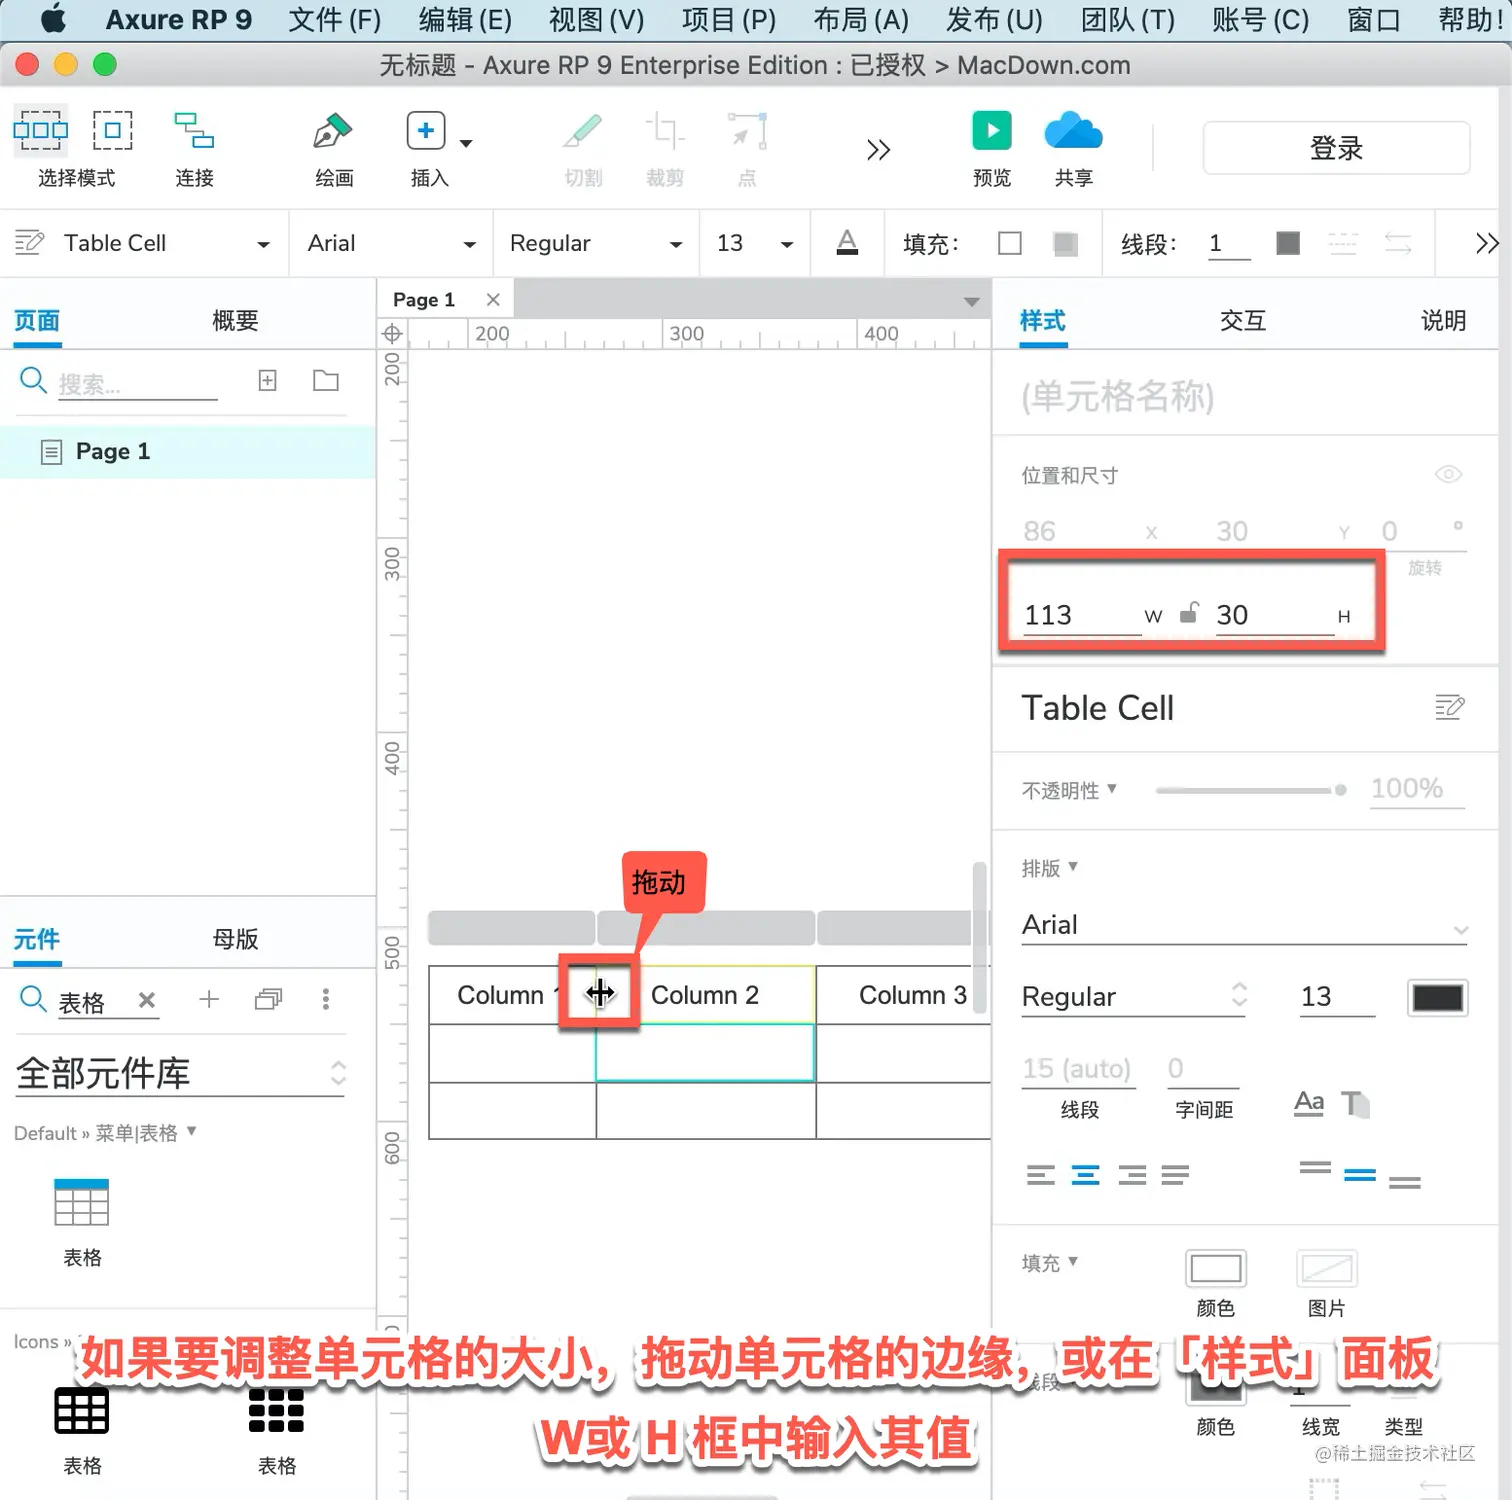Switch to the Libraries tab

37,939
